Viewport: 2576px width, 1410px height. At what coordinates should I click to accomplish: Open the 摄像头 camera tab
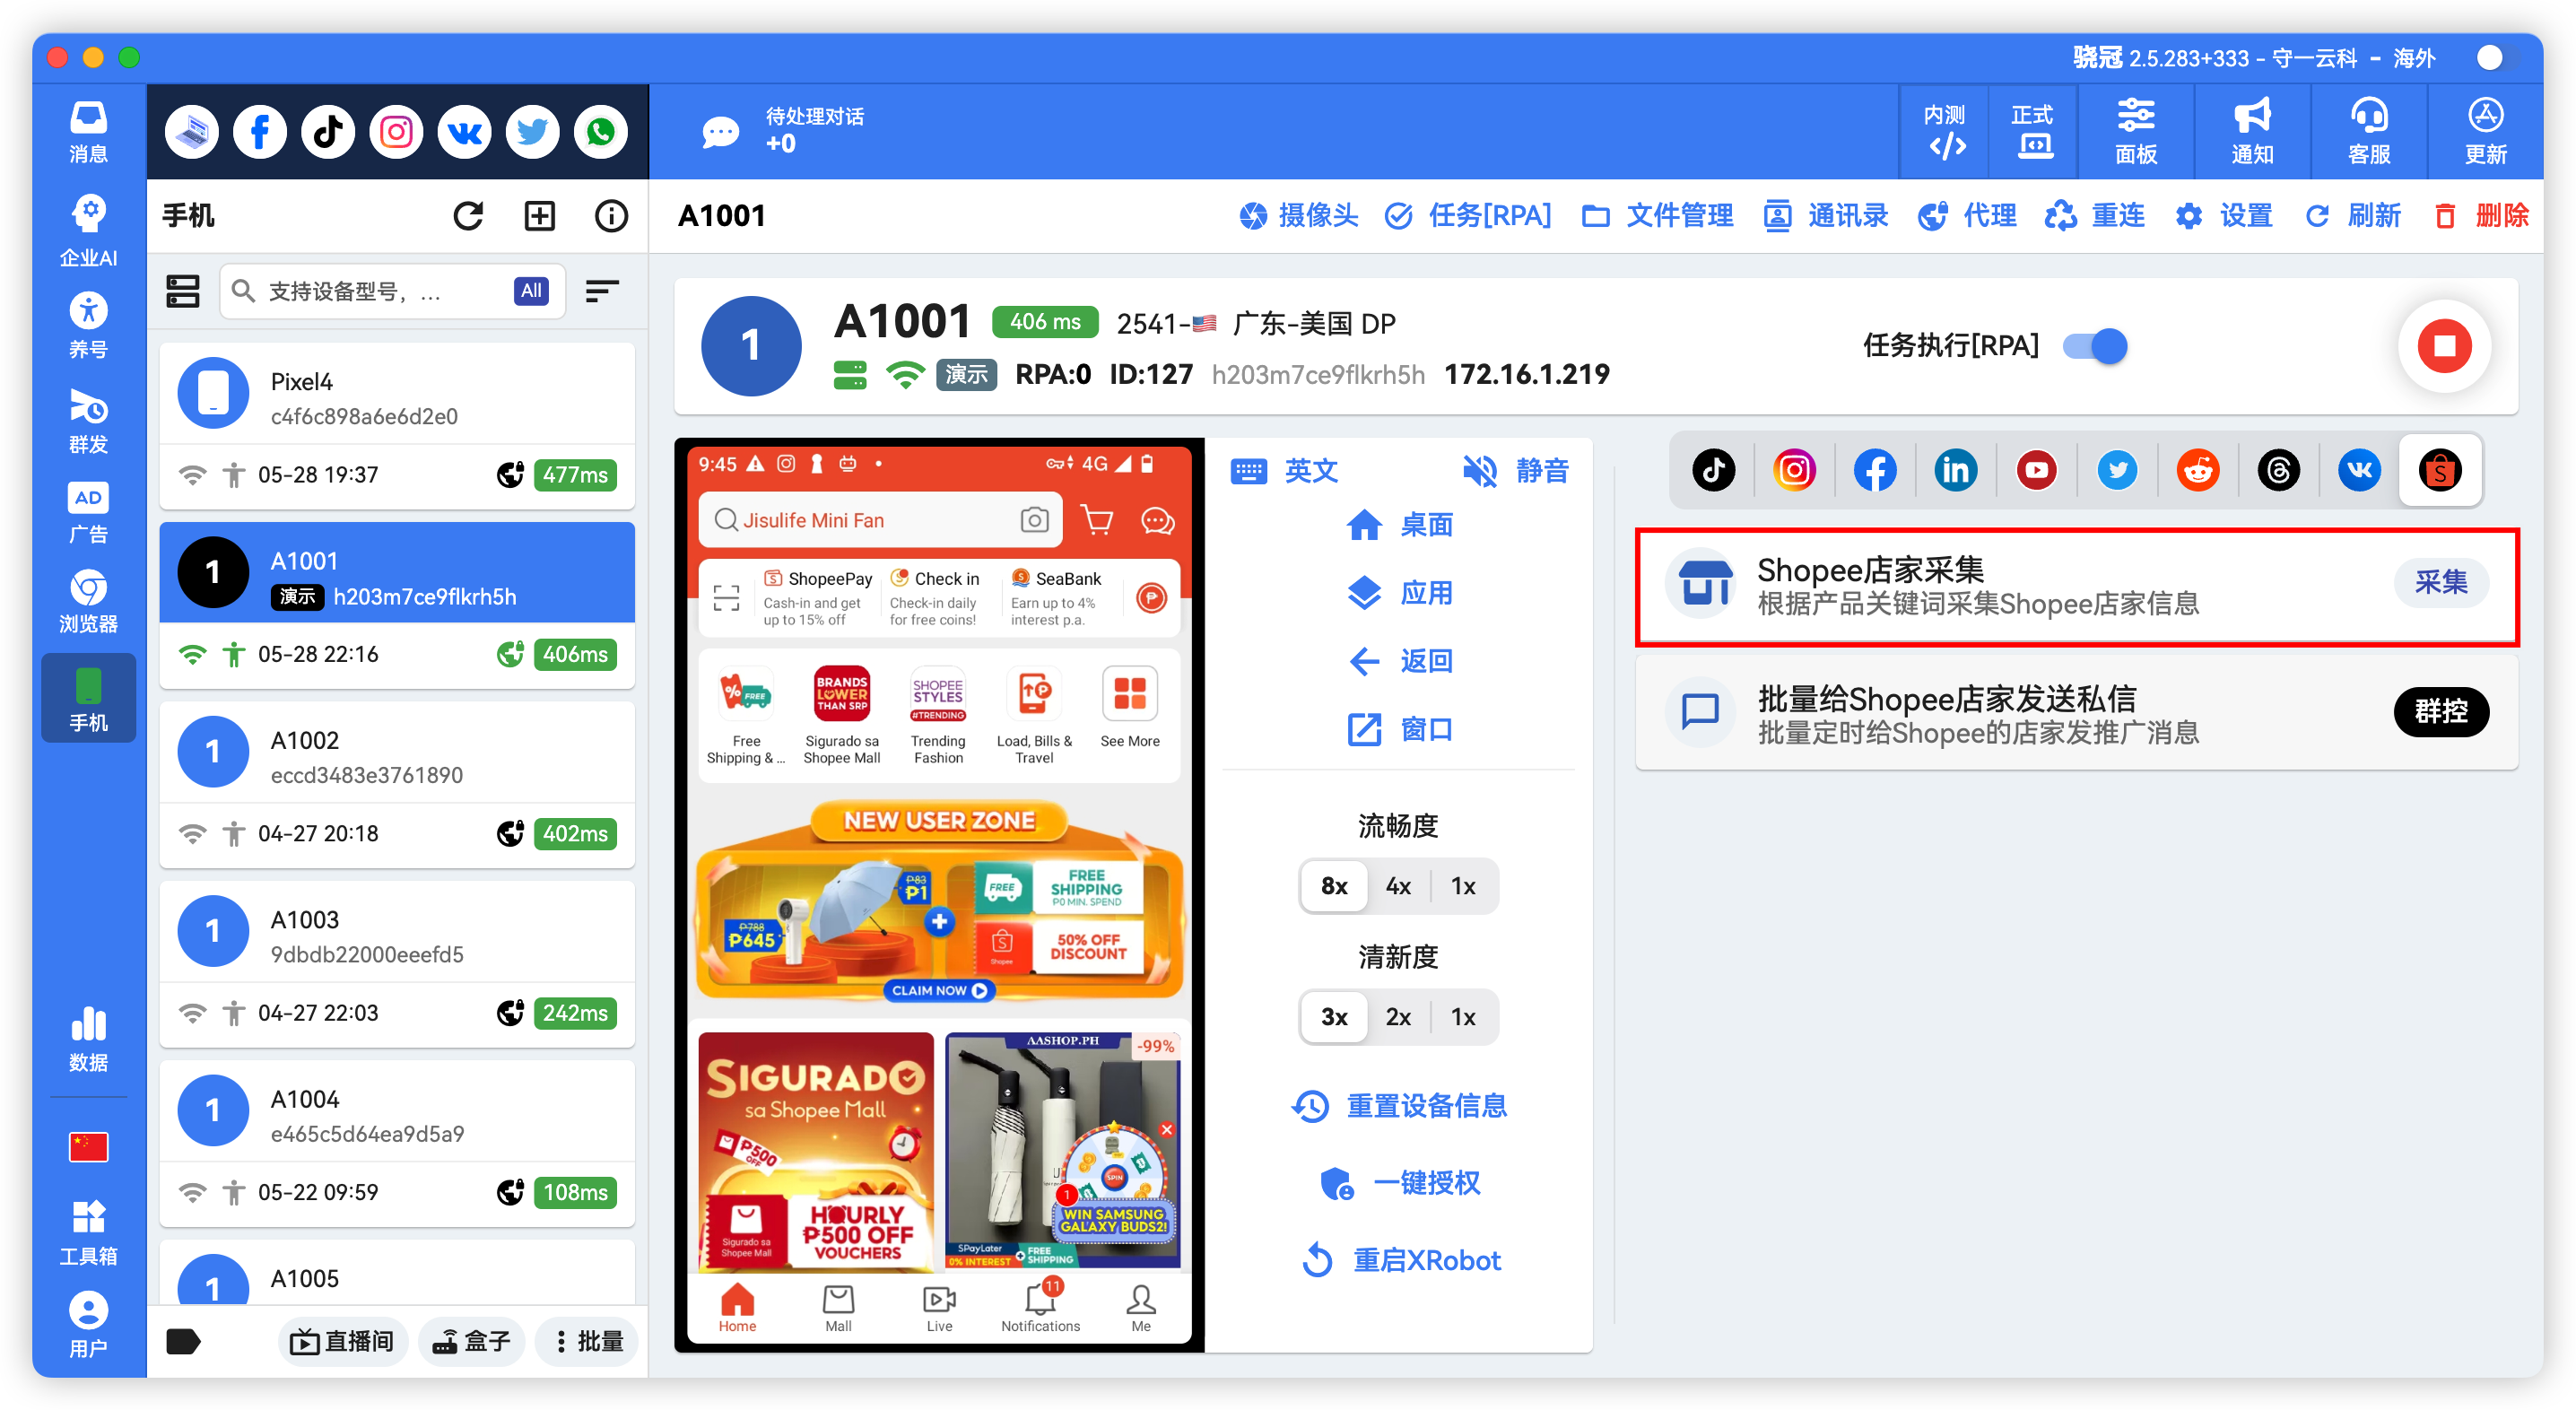(1298, 215)
